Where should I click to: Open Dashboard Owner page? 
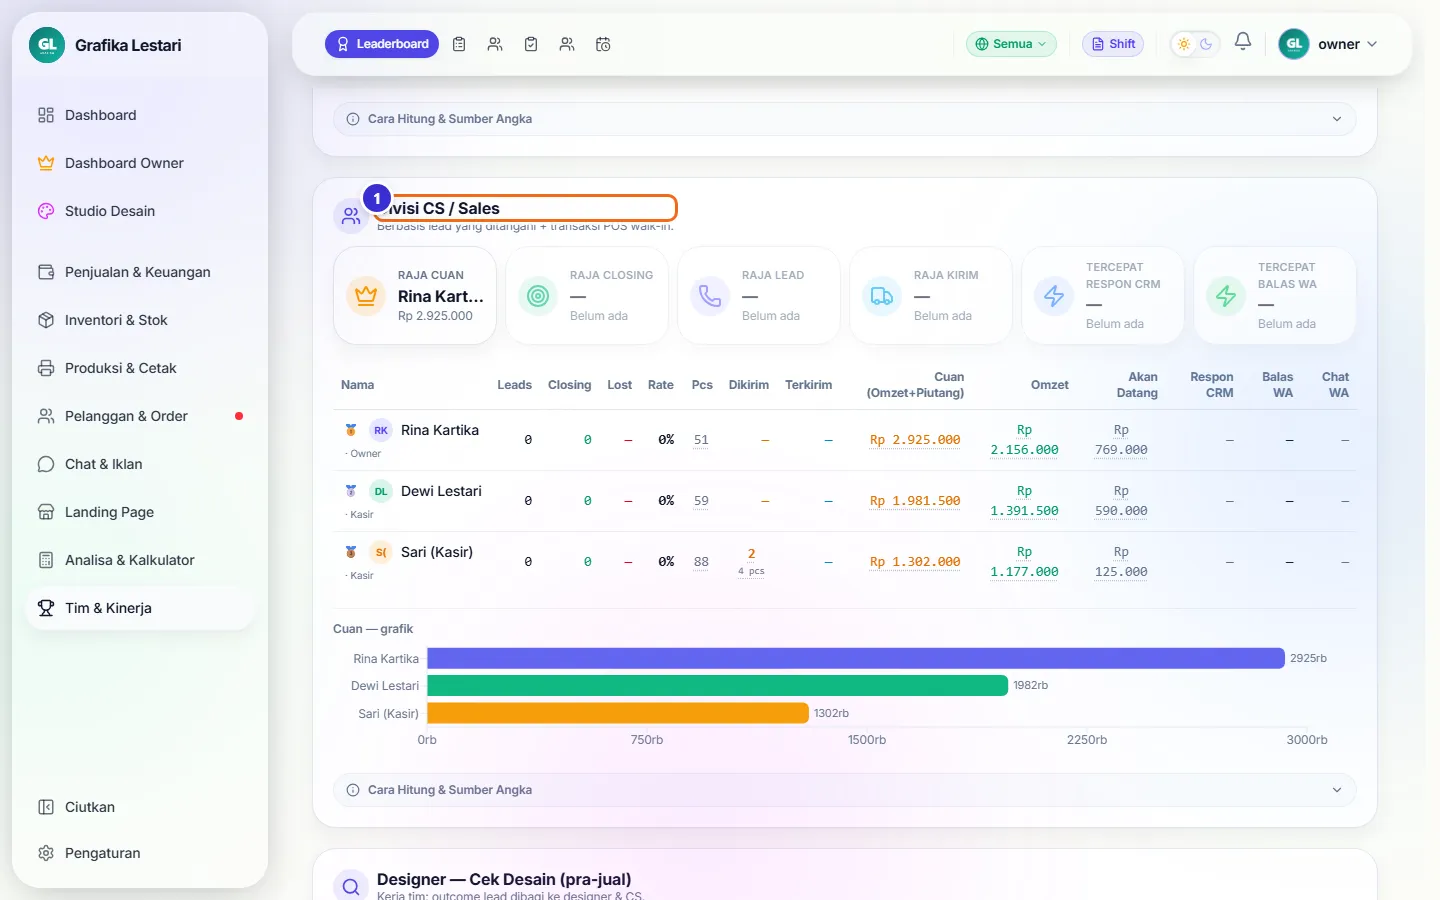140,163
